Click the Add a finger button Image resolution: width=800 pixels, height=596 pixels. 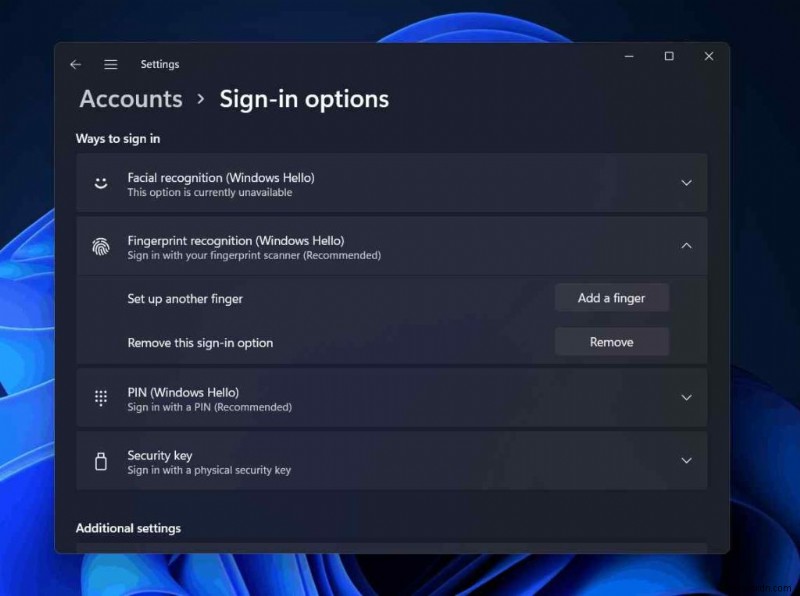coord(612,297)
